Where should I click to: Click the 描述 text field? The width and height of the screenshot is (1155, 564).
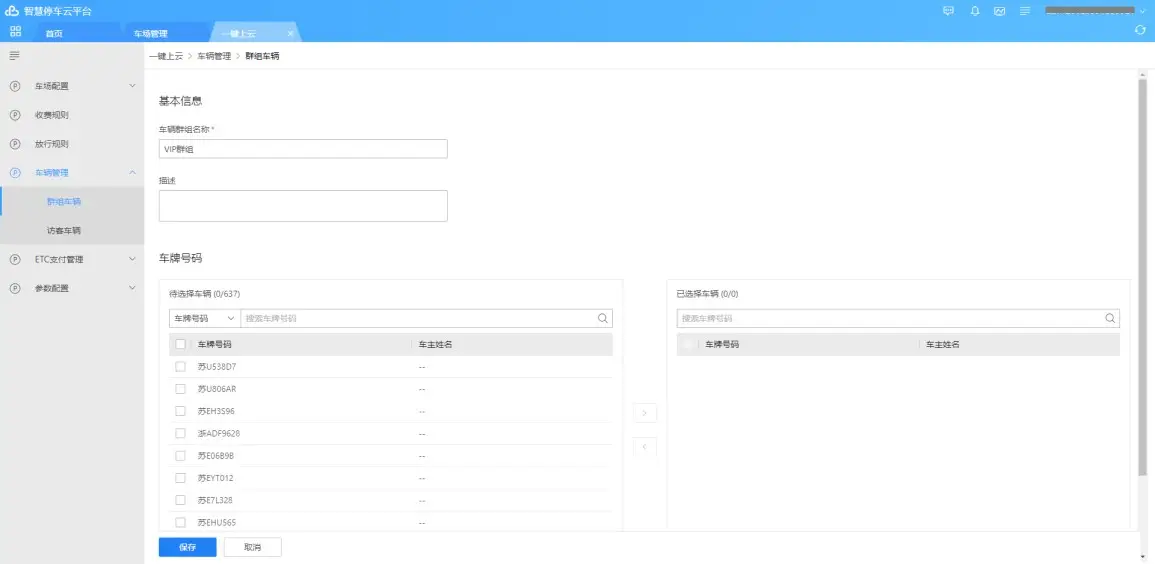(302, 206)
